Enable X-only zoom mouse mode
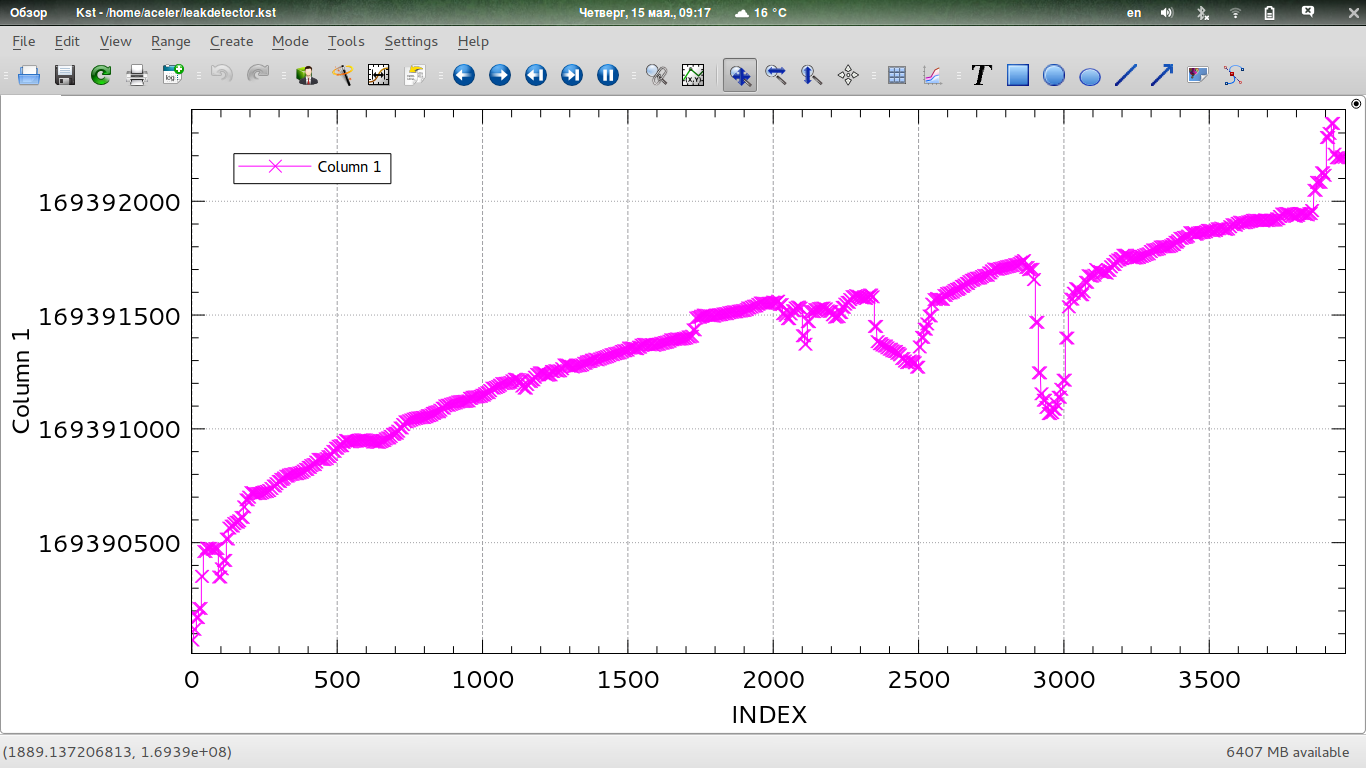Image resolution: width=1366 pixels, height=768 pixels. 776,75
